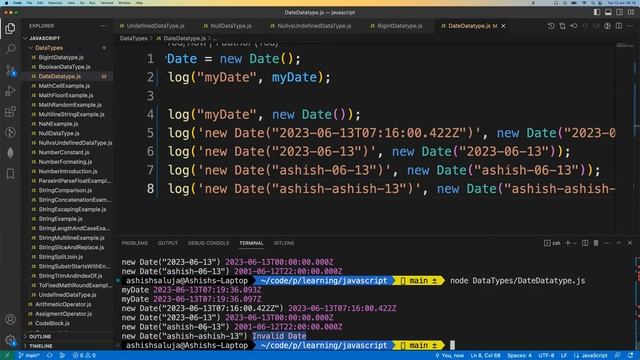
Task: Toggle the bottom panel layout button
Action: coord(608,12)
